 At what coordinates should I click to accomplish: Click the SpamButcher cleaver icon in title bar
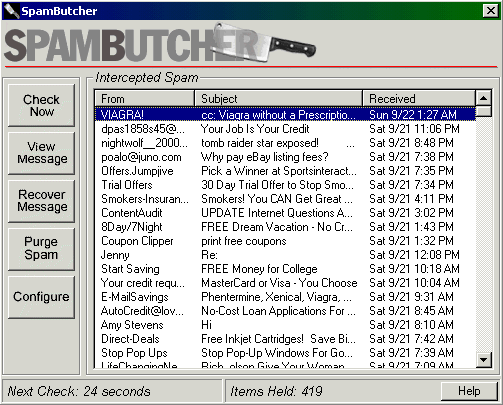(x=11, y=11)
